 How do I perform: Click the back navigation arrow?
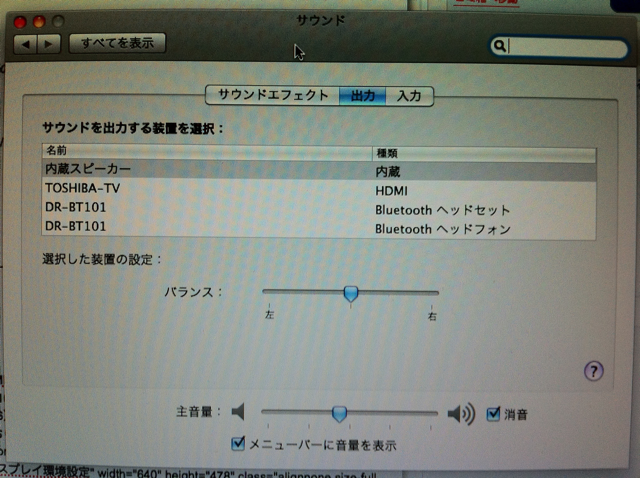point(28,44)
